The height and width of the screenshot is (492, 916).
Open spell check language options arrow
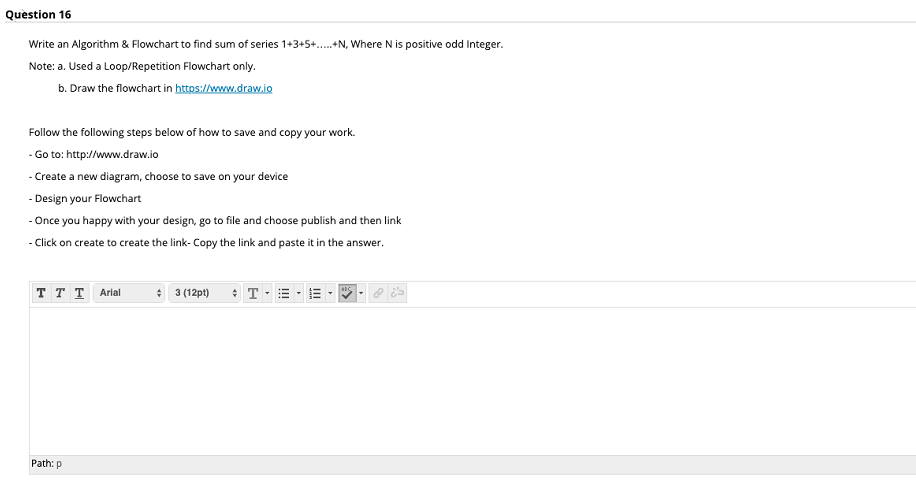tap(361, 293)
